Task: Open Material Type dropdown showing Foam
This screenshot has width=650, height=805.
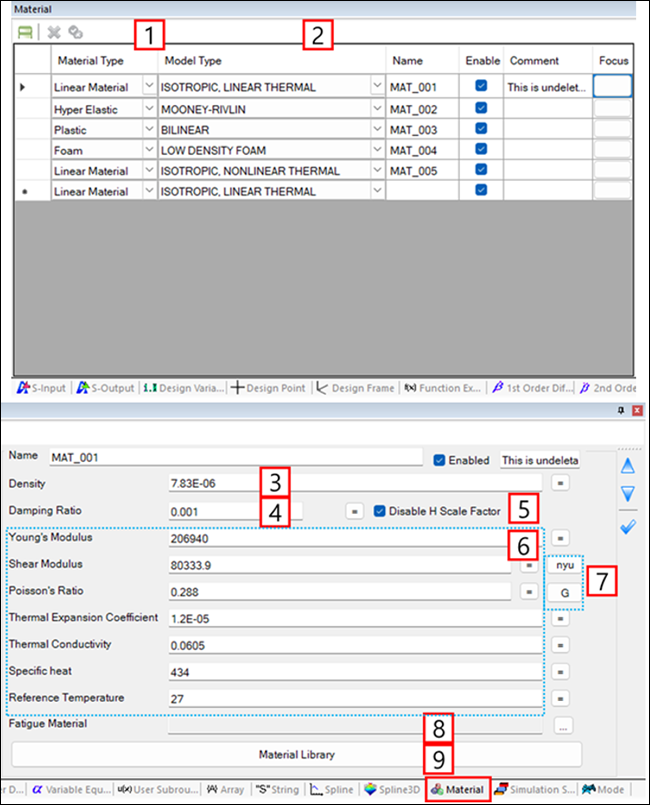Action: 149,149
